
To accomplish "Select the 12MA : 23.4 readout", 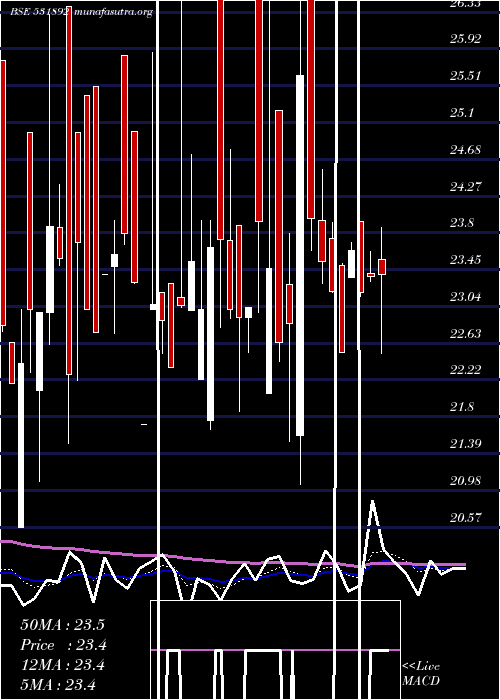I will (x=62, y=665).
